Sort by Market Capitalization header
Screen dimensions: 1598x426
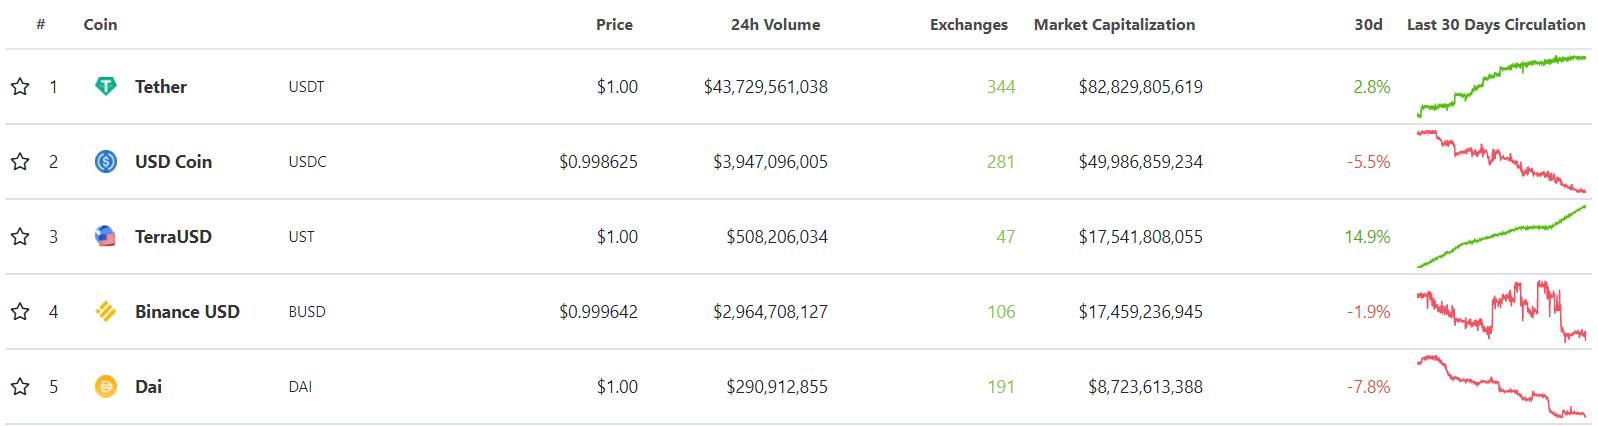coord(1114,25)
